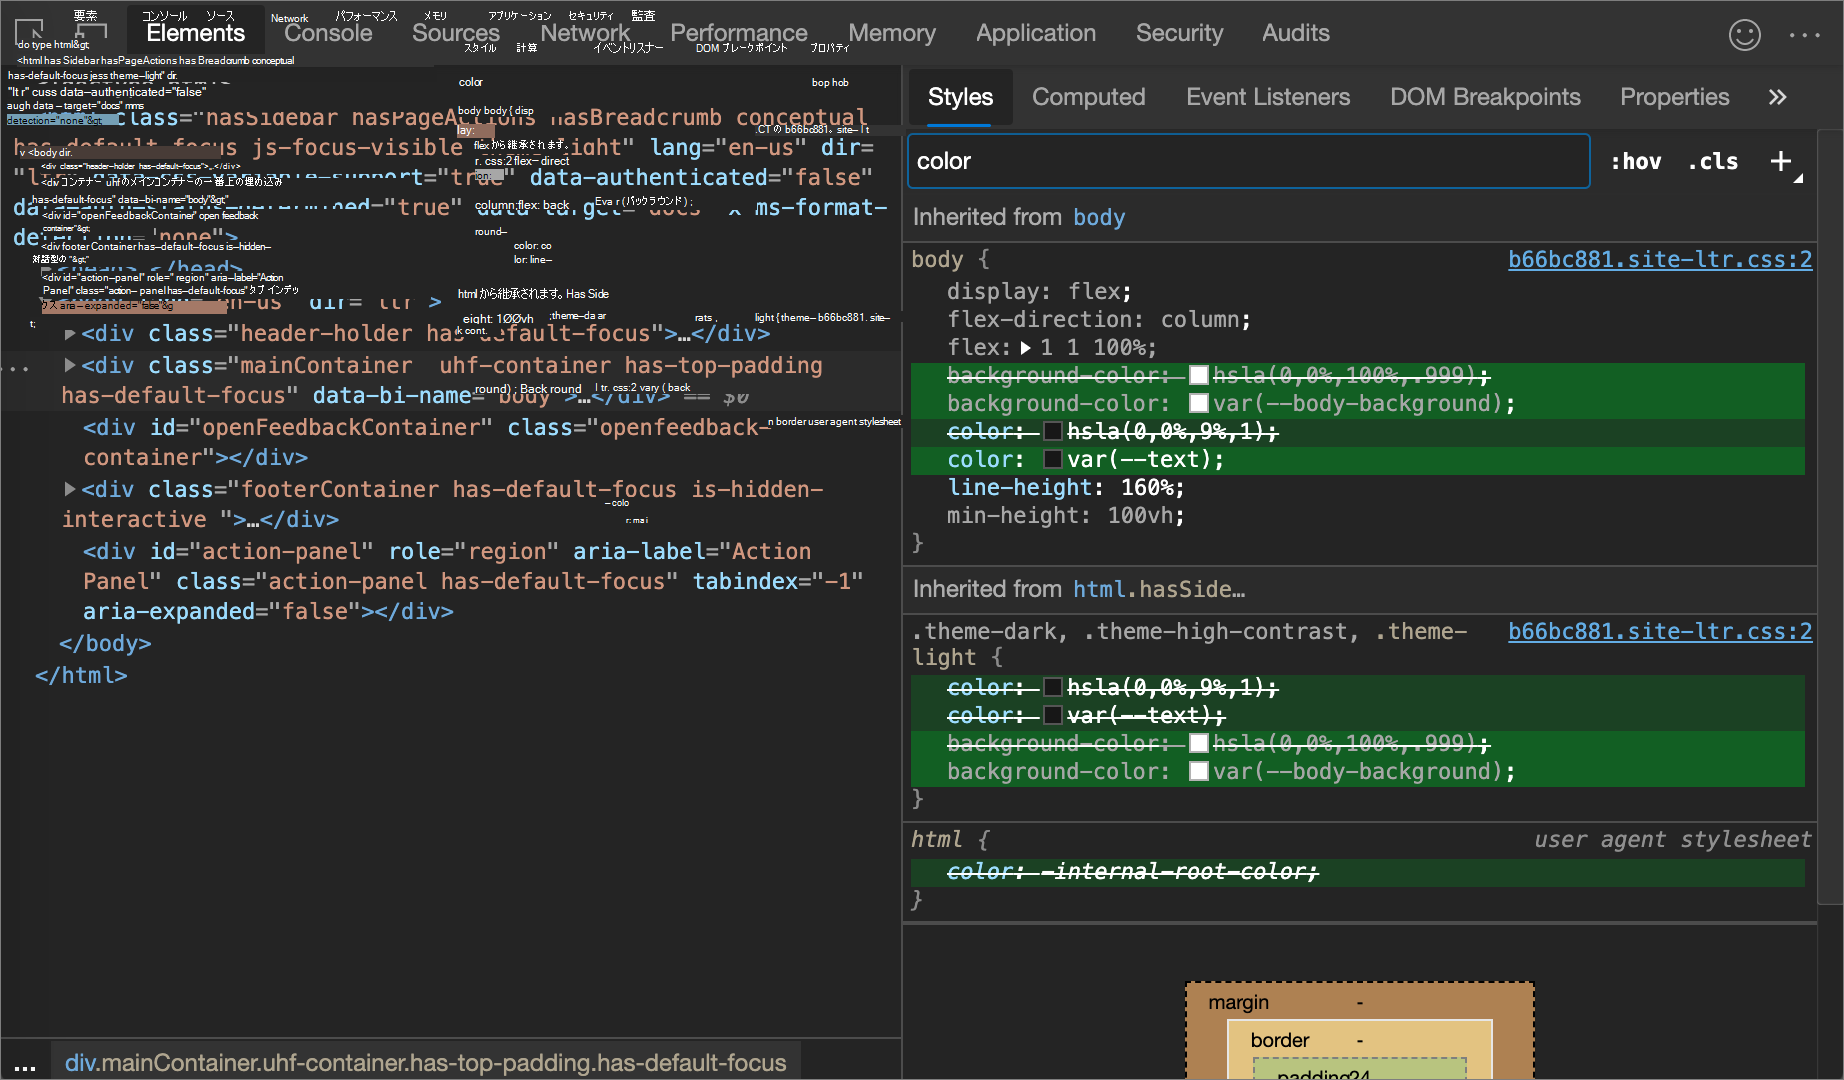Toggle the :hov element state panel
This screenshot has width=1844, height=1080.
click(1635, 161)
